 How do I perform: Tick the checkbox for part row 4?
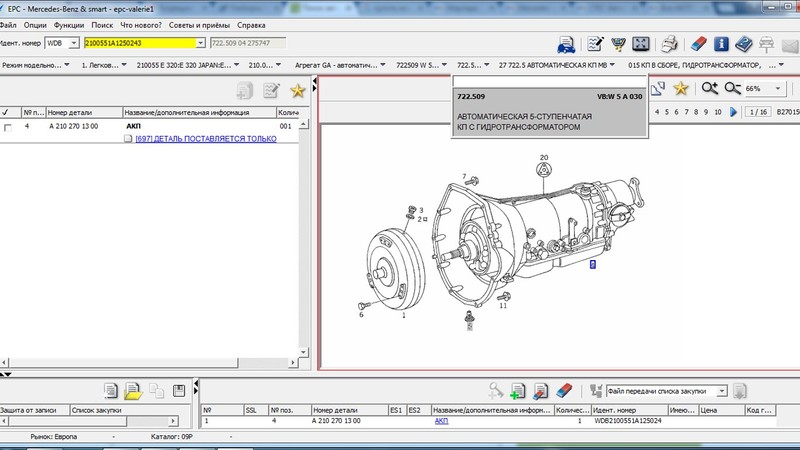click(x=9, y=128)
